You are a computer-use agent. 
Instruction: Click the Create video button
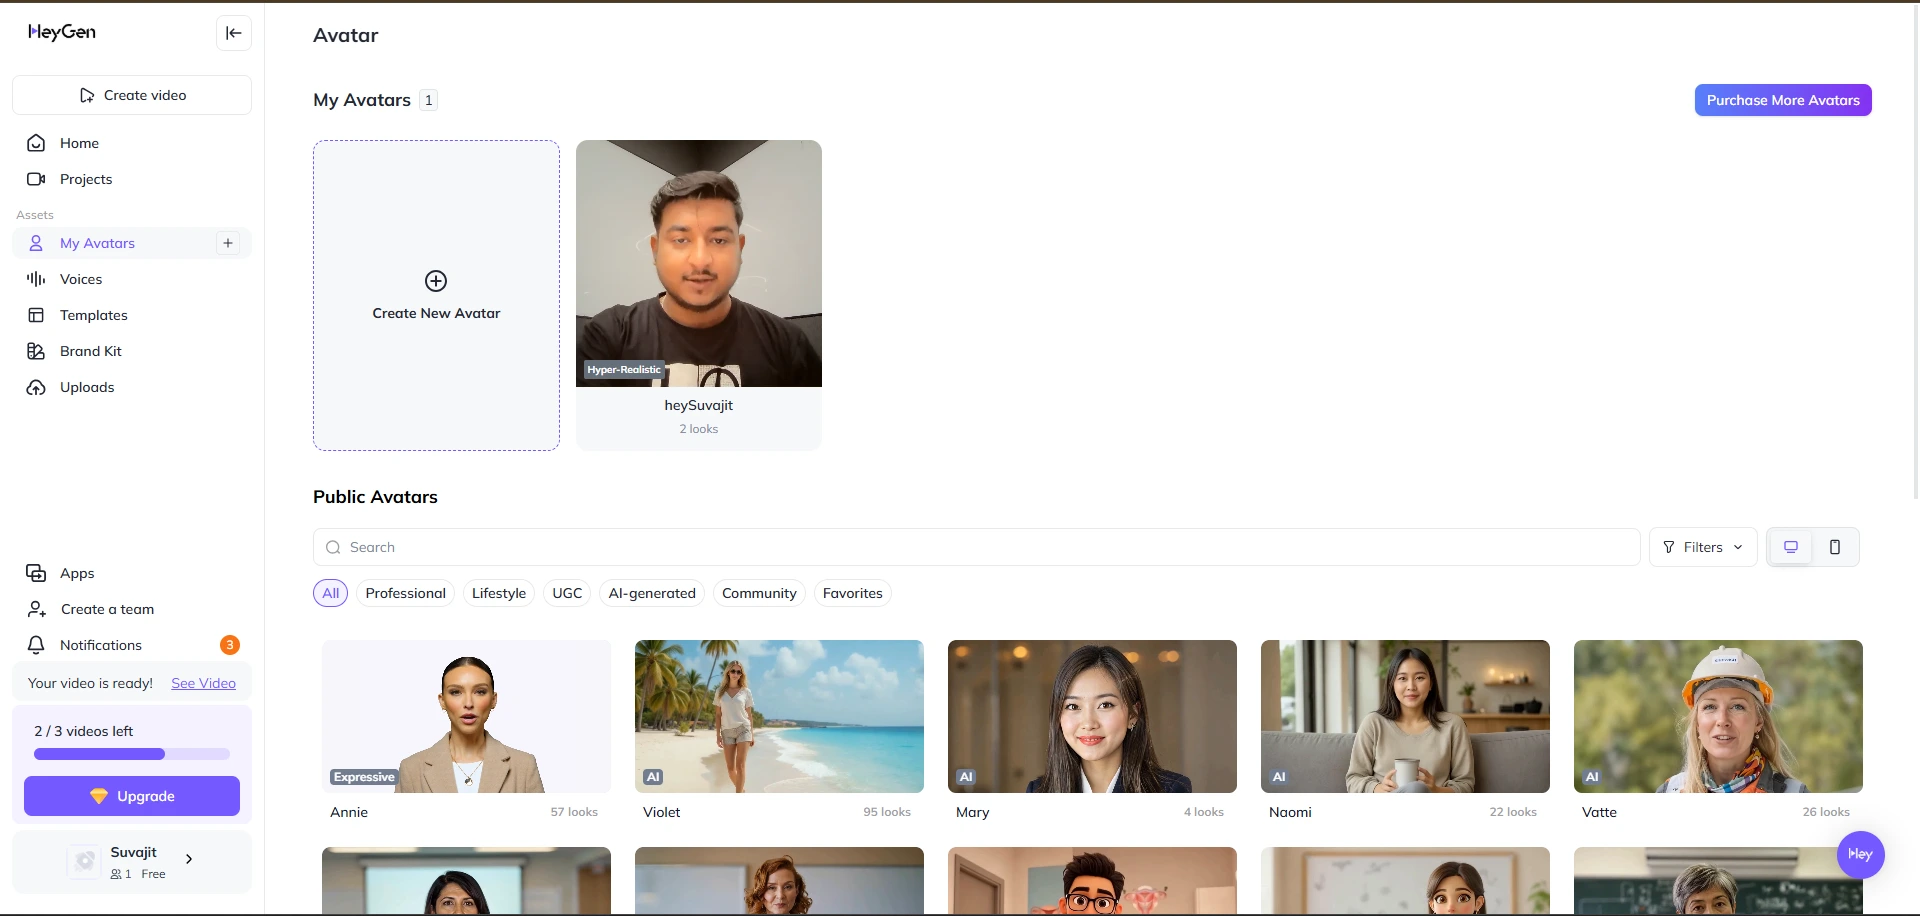pos(132,95)
